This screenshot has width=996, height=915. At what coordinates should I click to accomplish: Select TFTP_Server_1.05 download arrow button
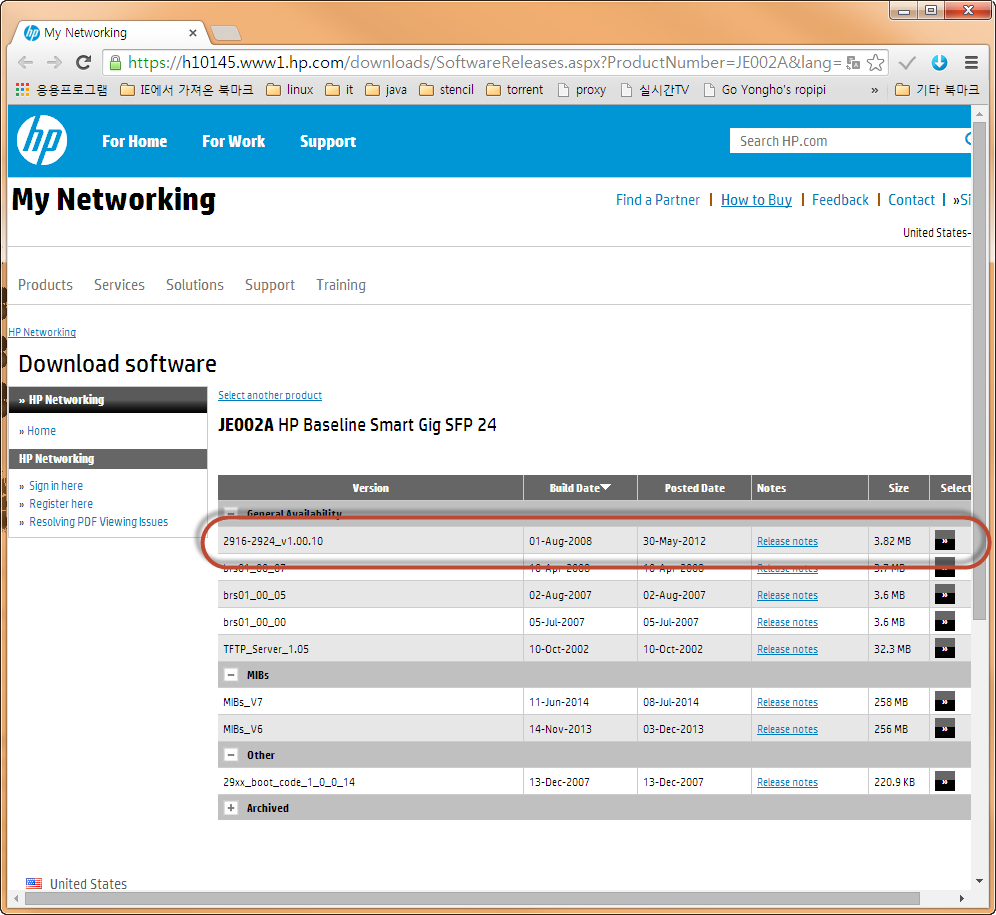[x=945, y=649]
